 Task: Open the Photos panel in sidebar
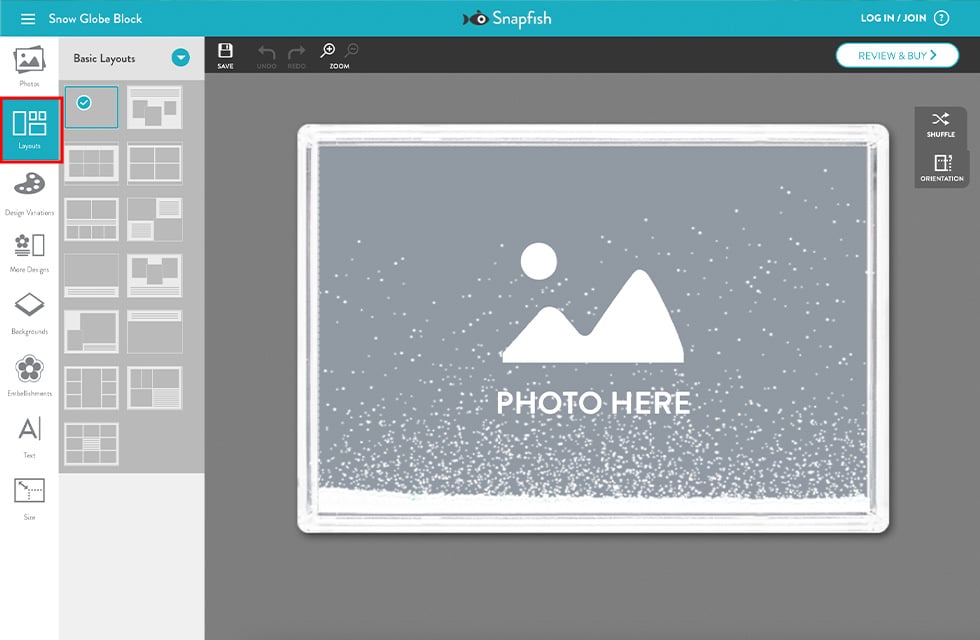[29, 65]
